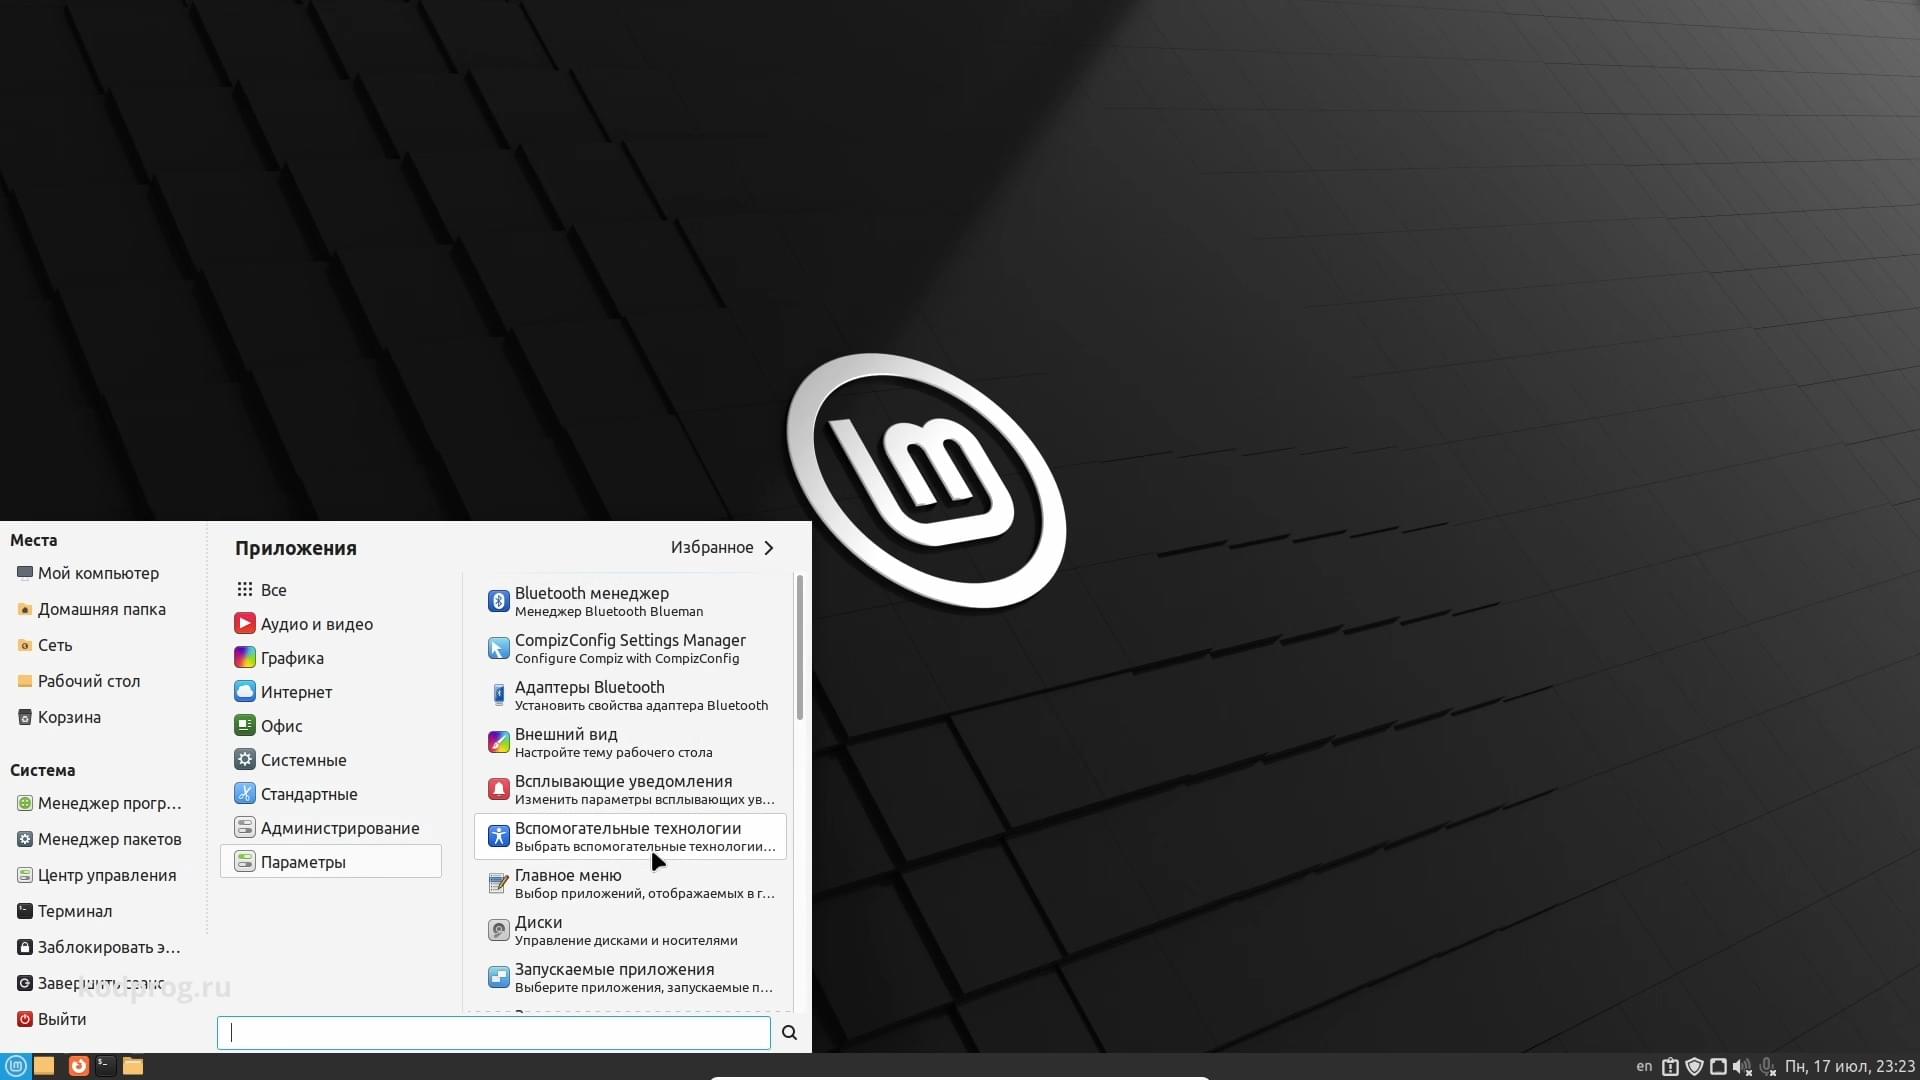
Task: Launch Менеджер программ
Action: pyautogui.click(x=99, y=803)
